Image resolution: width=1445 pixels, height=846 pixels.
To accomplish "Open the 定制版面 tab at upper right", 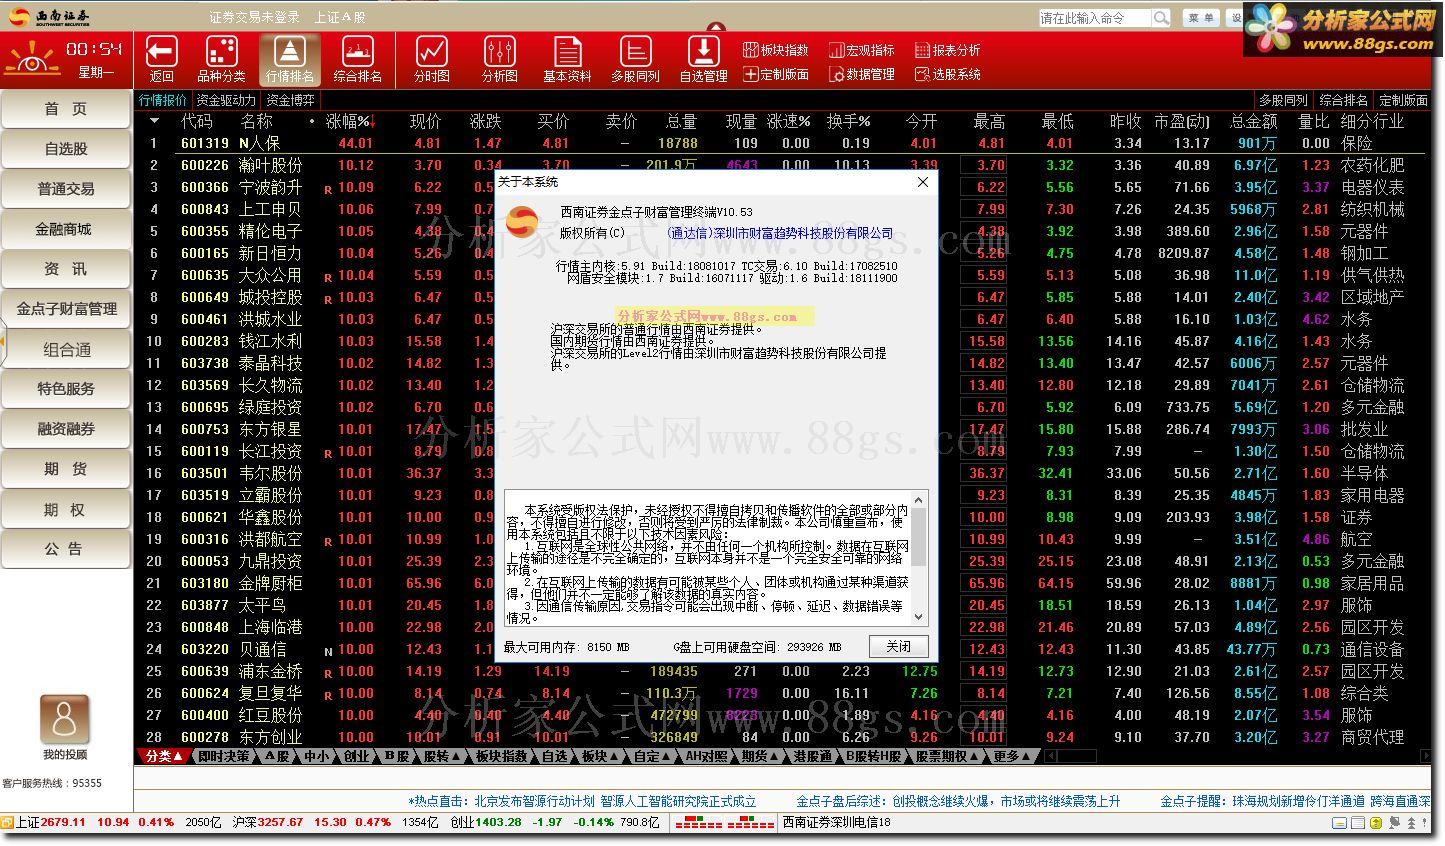I will 1403,100.
